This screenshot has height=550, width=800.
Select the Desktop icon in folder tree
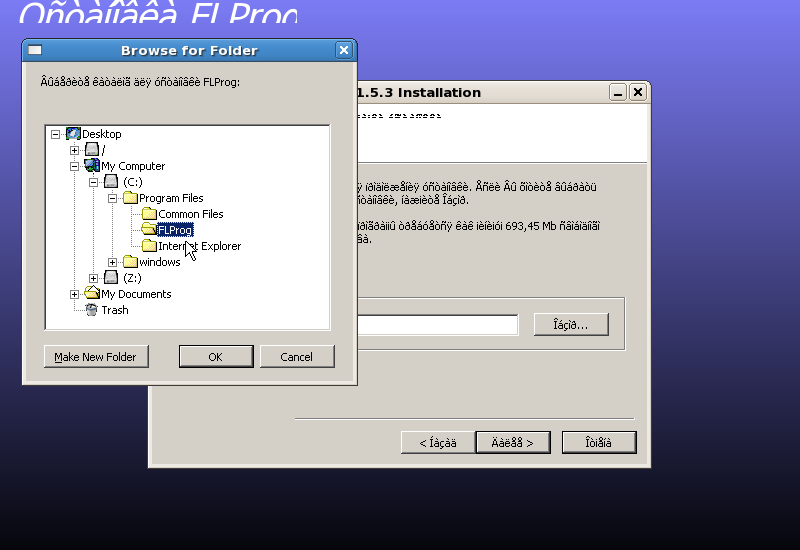point(73,134)
